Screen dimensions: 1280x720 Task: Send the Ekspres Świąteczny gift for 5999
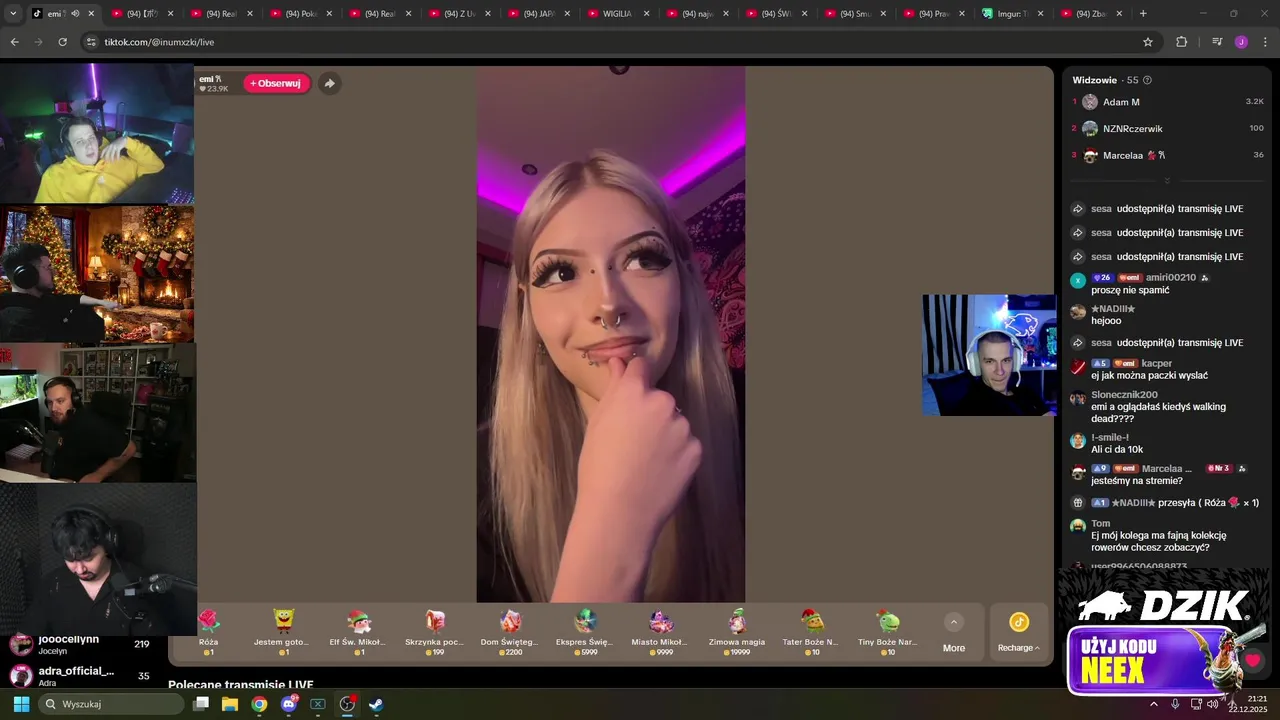point(585,632)
